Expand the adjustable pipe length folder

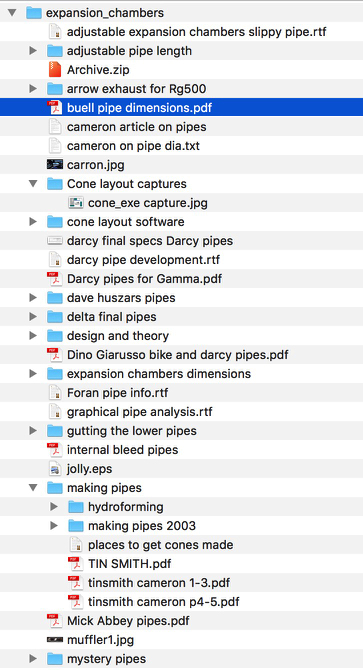point(33,51)
